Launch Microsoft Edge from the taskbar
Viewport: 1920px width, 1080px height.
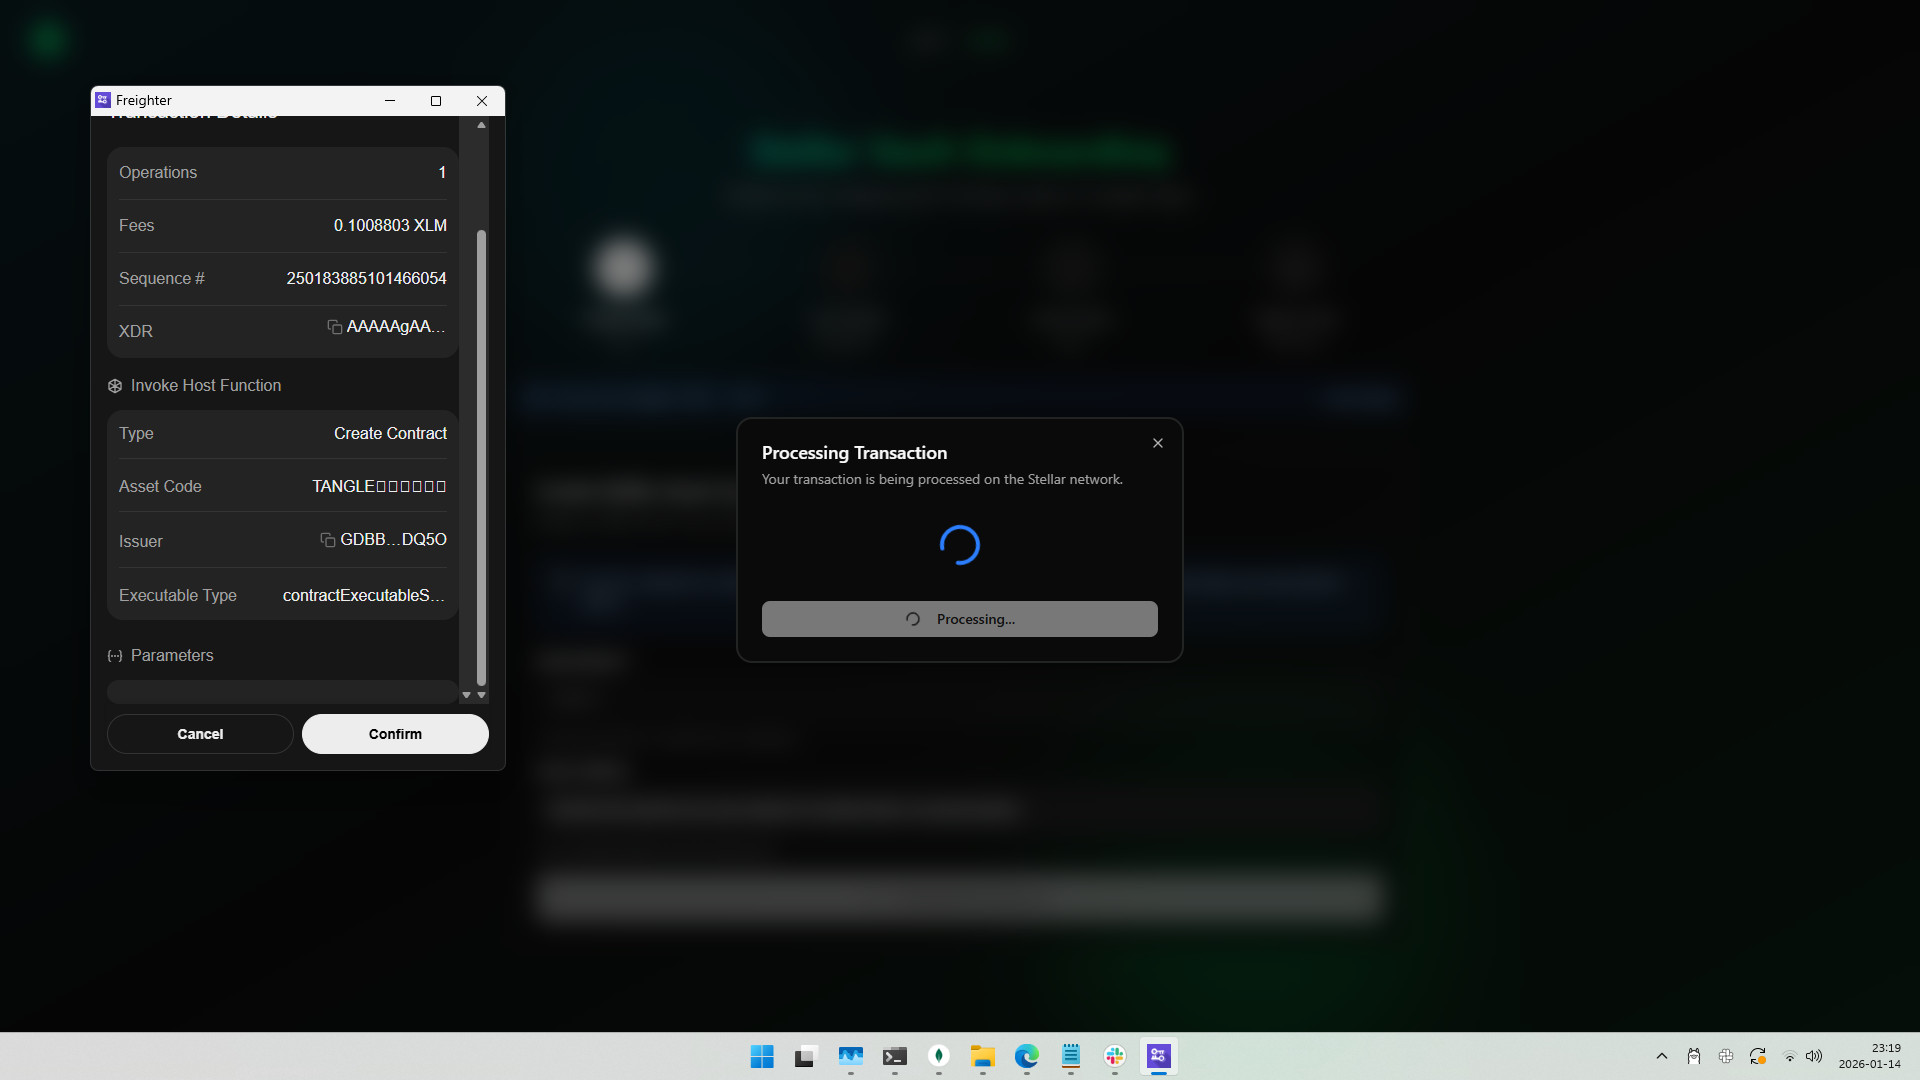(x=1027, y=1055)
